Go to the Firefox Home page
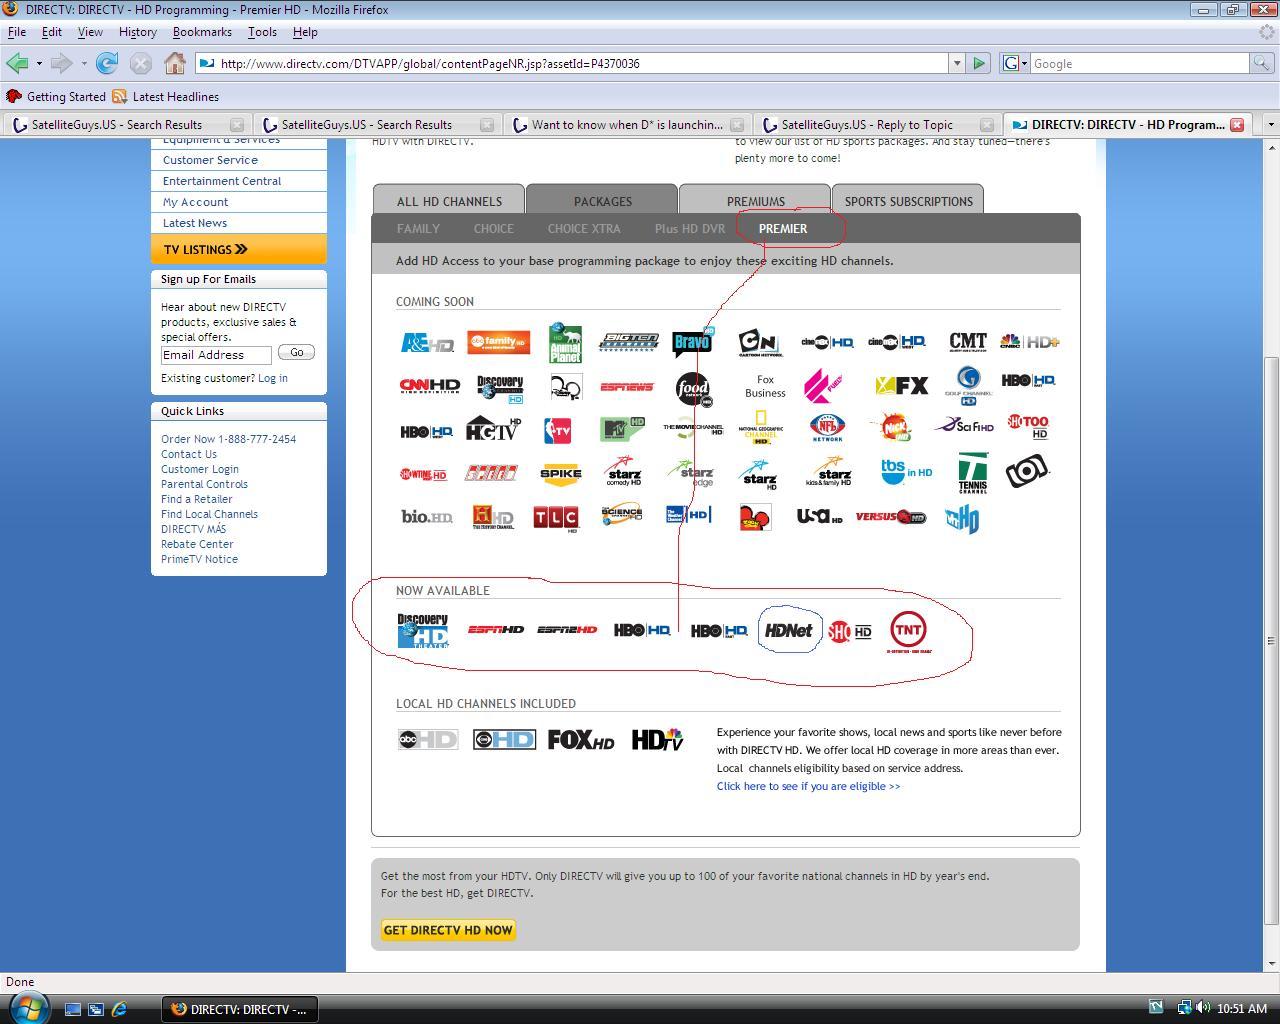Viewport: 1280px width, 1024px height. click(175, 63)
